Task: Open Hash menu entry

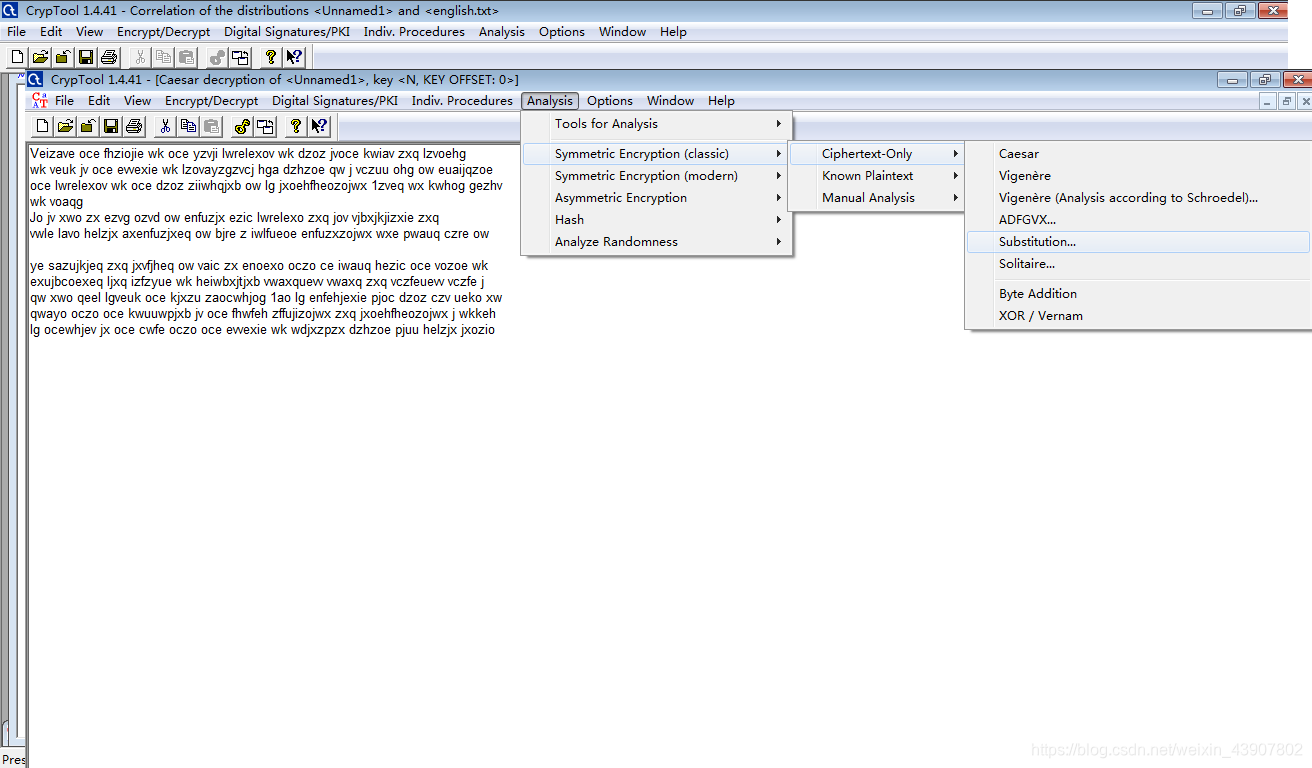Action: 657,220
